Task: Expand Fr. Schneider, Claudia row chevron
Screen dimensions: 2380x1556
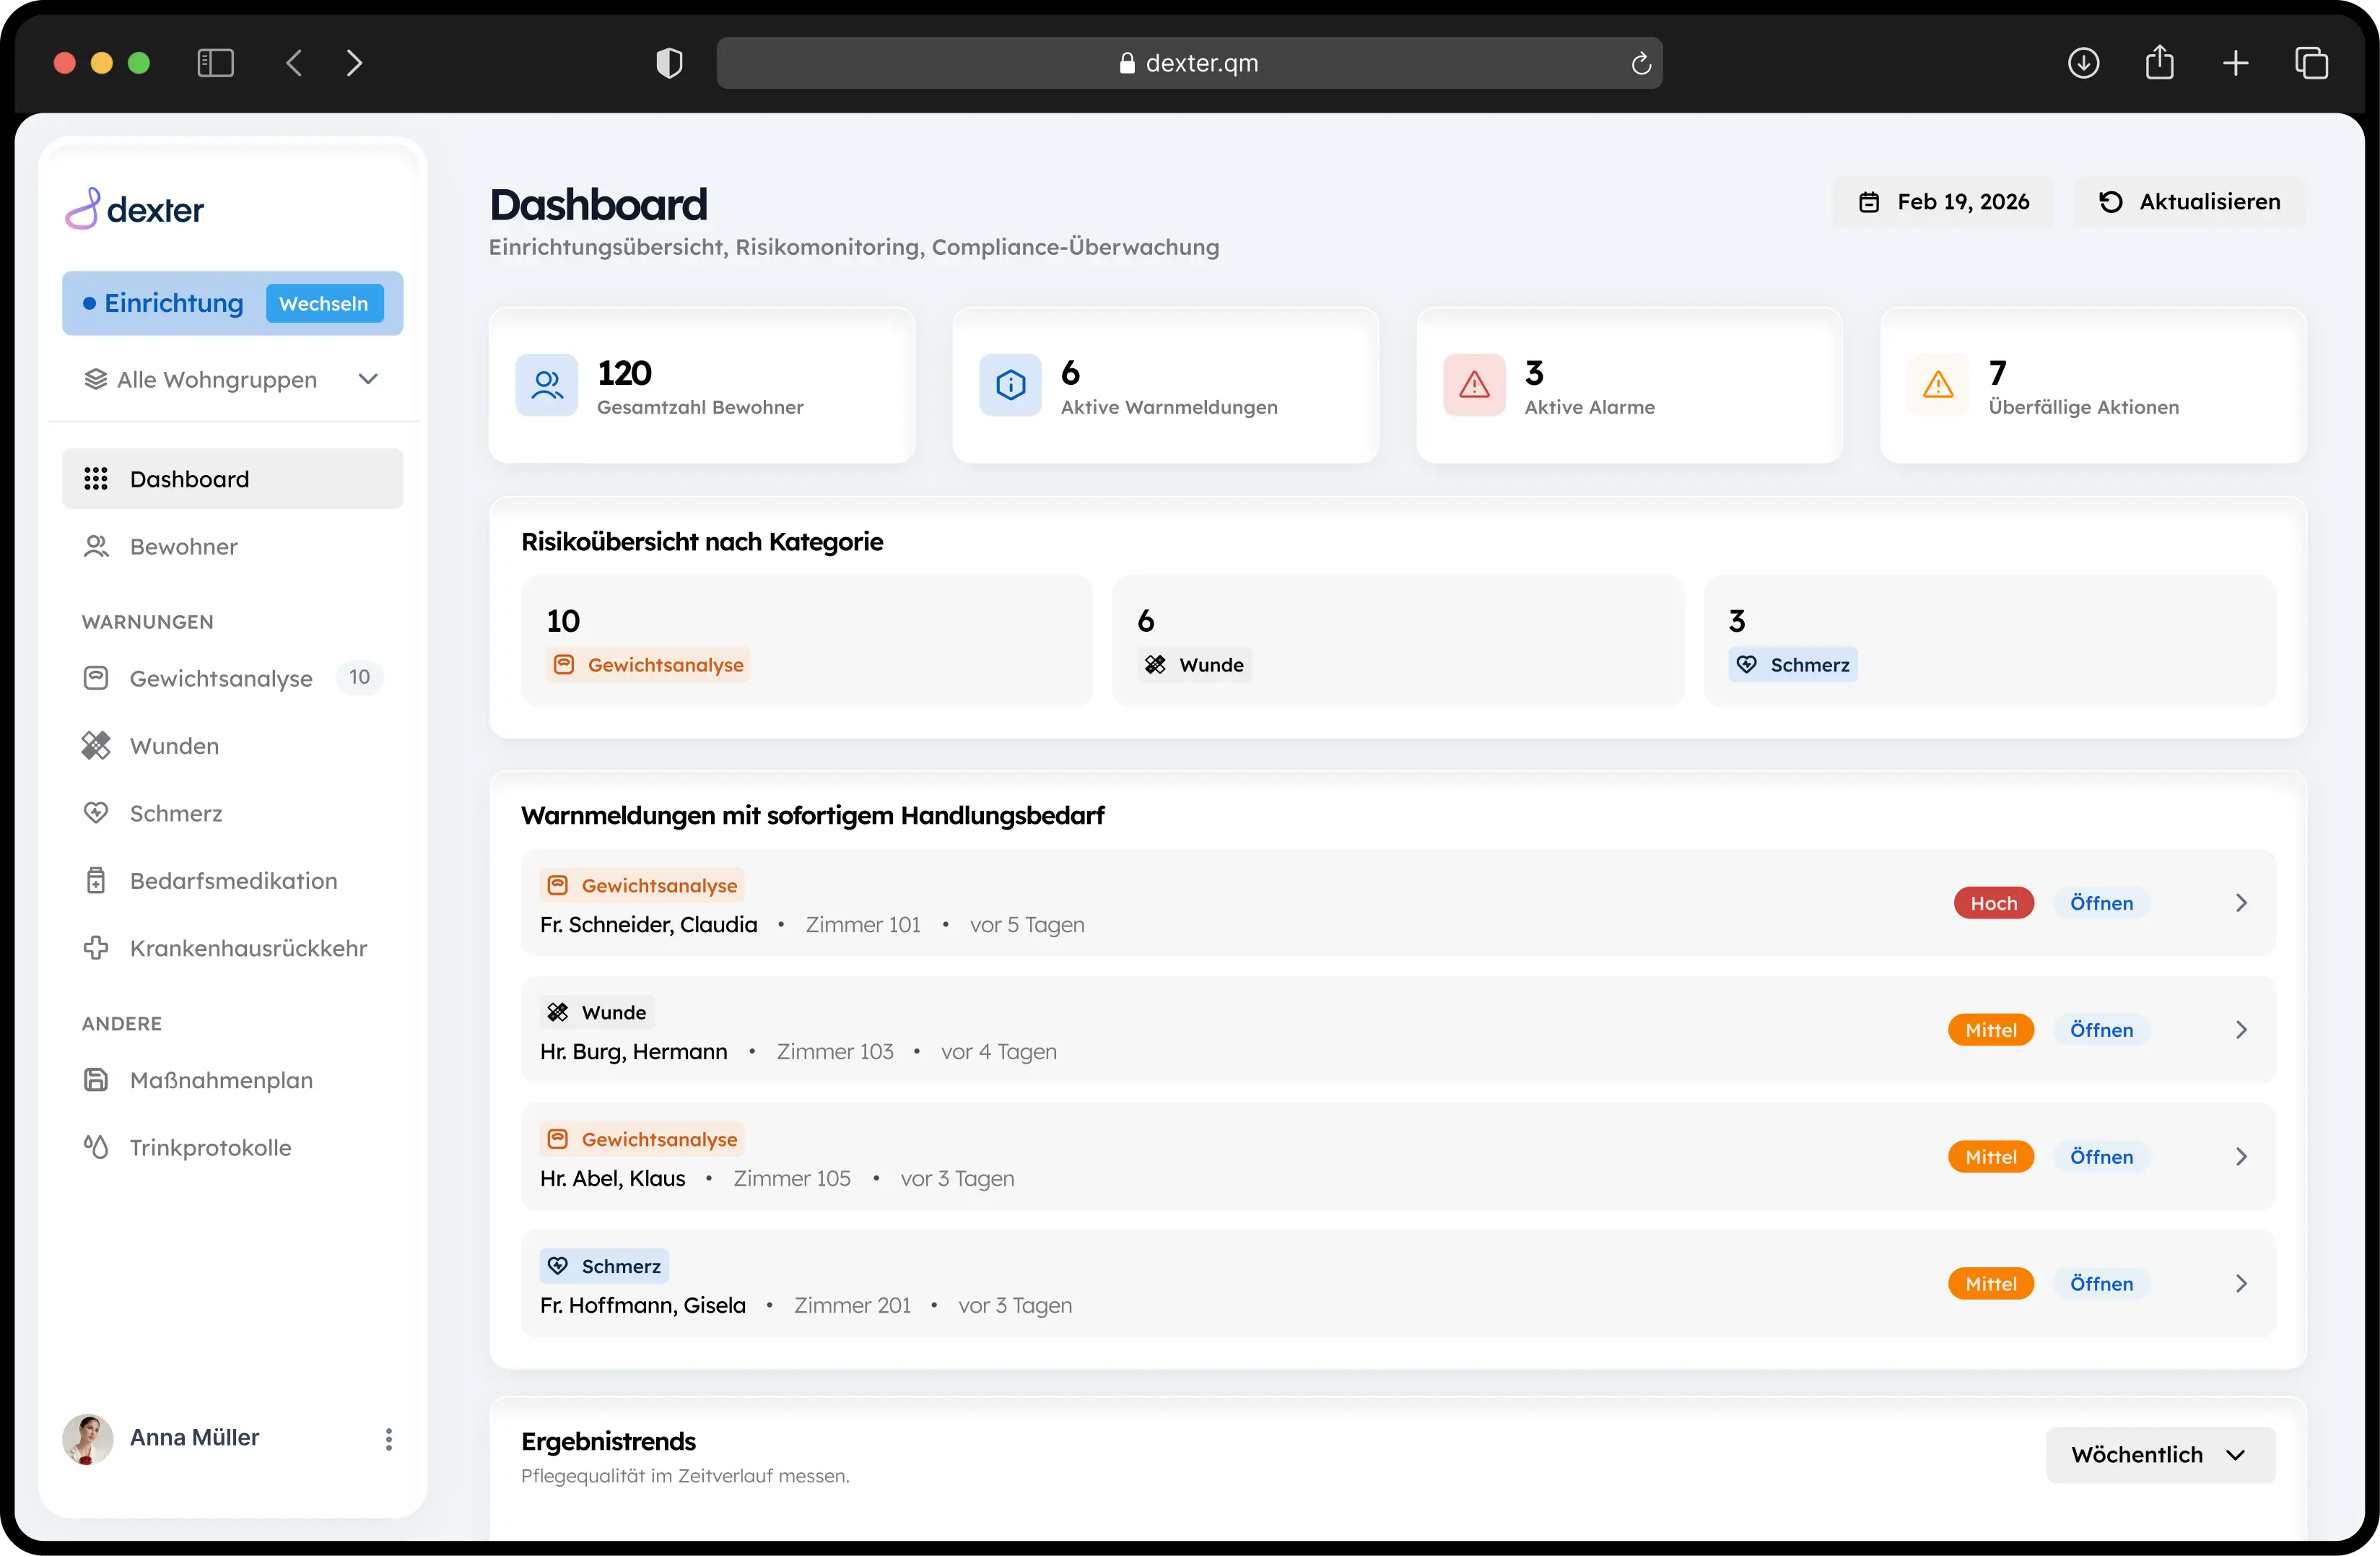Action: [x=2241, y=903]
